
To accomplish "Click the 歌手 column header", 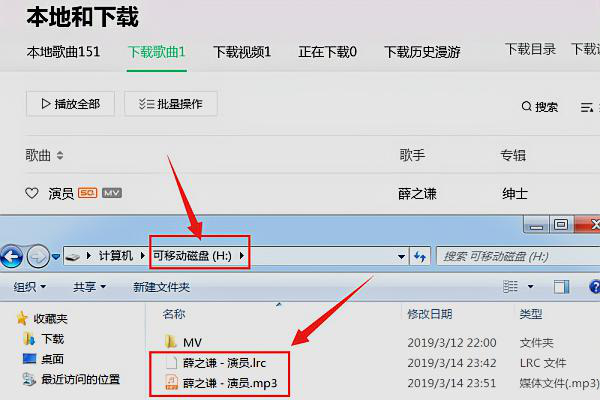I will click(x=412, y=155).
